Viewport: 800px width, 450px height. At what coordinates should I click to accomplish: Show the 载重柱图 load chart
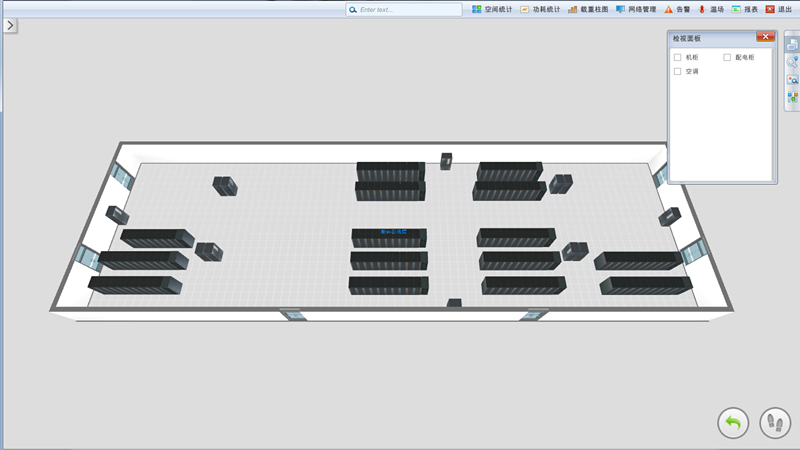[x=588, y=9]
